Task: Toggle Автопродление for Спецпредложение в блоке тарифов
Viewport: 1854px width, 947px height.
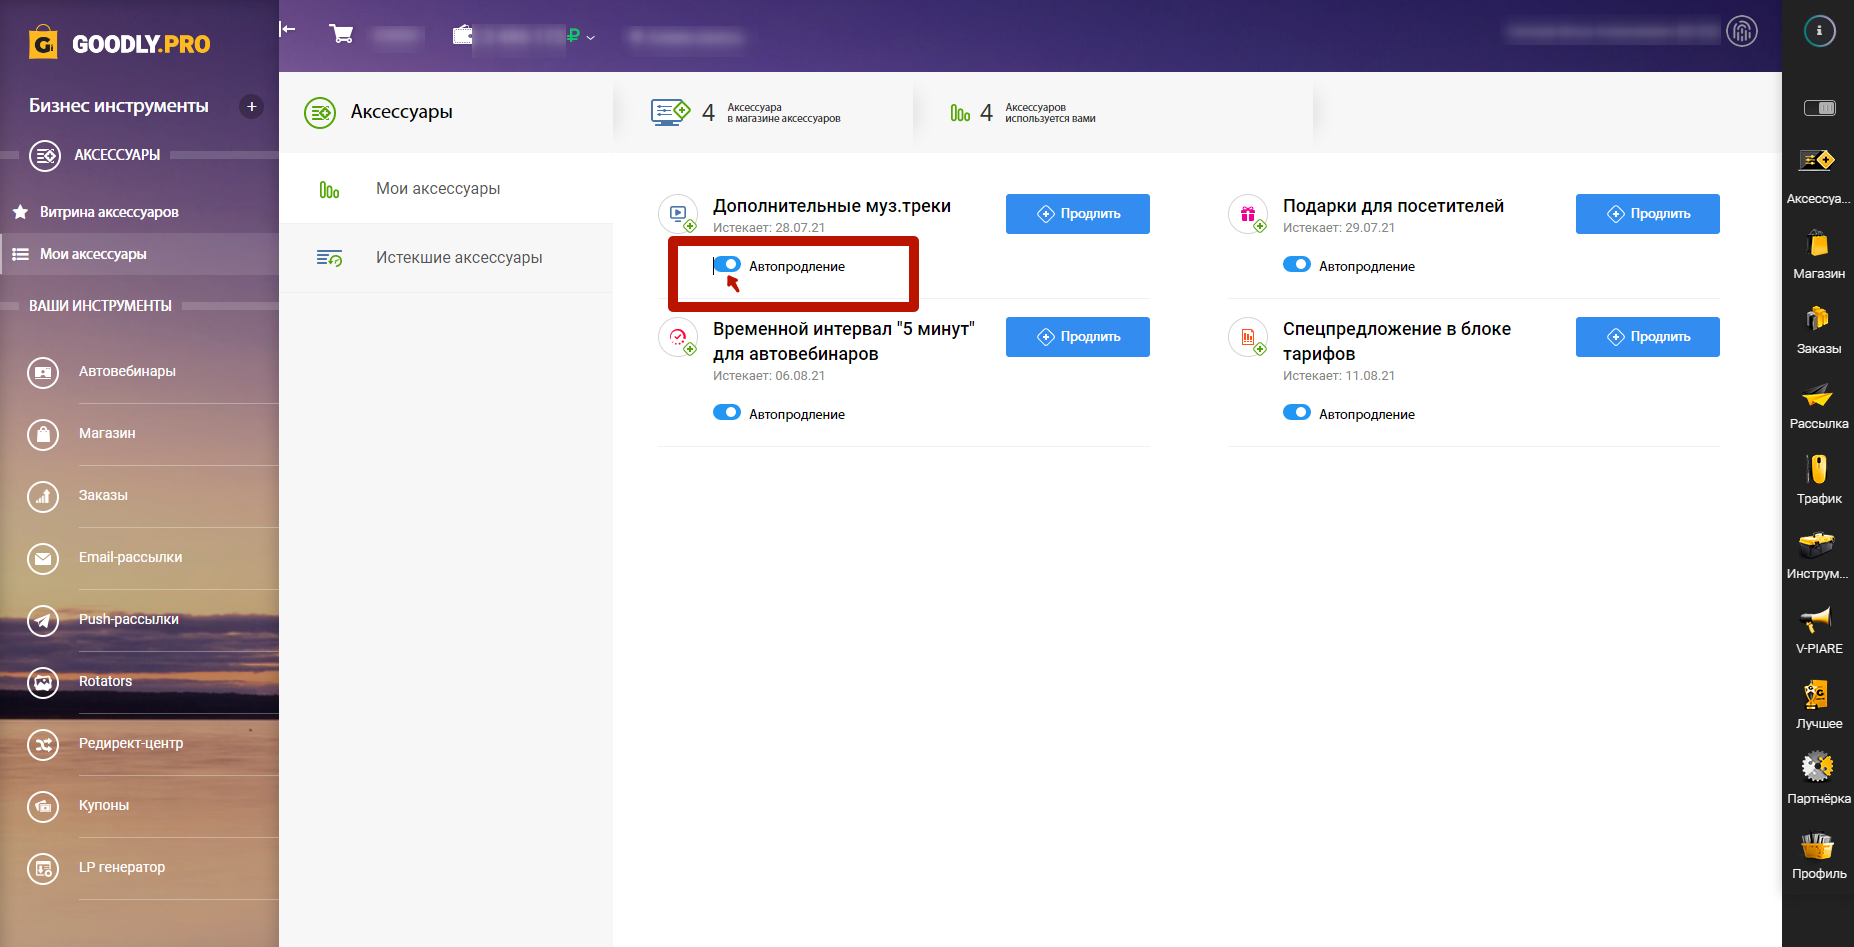Action: point(1297,413)
